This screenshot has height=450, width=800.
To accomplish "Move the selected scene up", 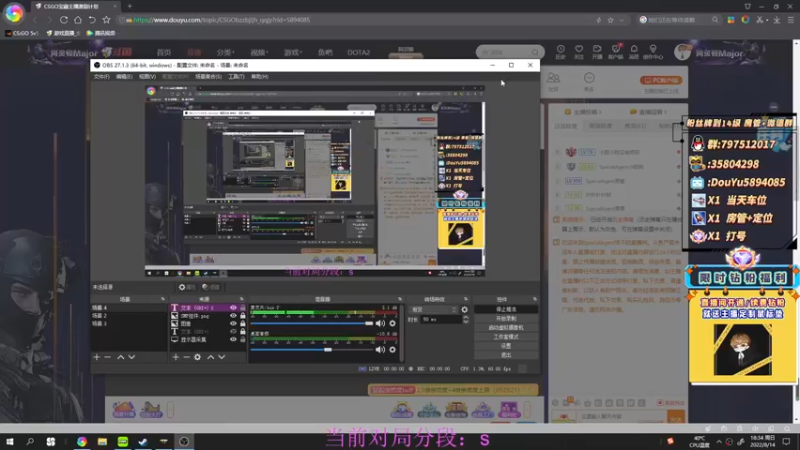I will [x=121, y=357].
